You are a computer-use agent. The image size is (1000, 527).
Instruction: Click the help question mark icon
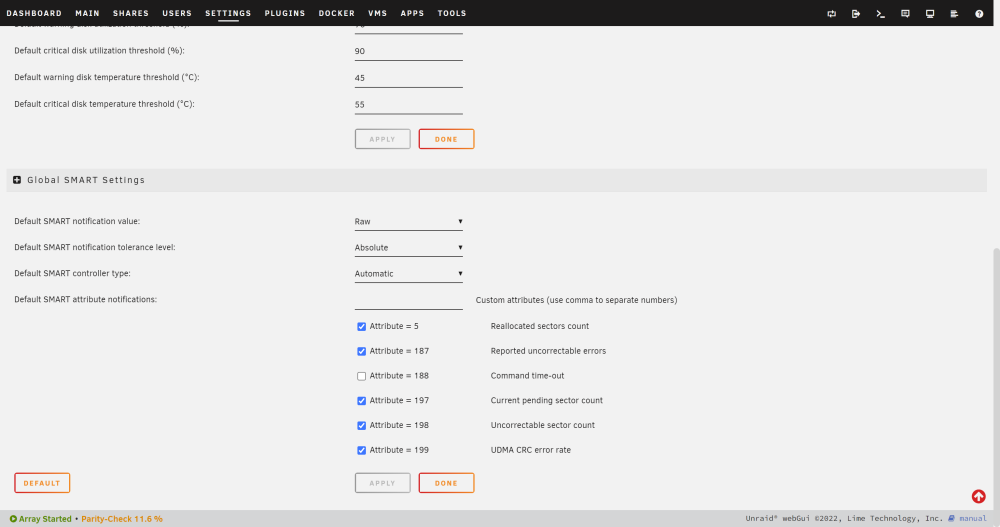tap(979, 13)
